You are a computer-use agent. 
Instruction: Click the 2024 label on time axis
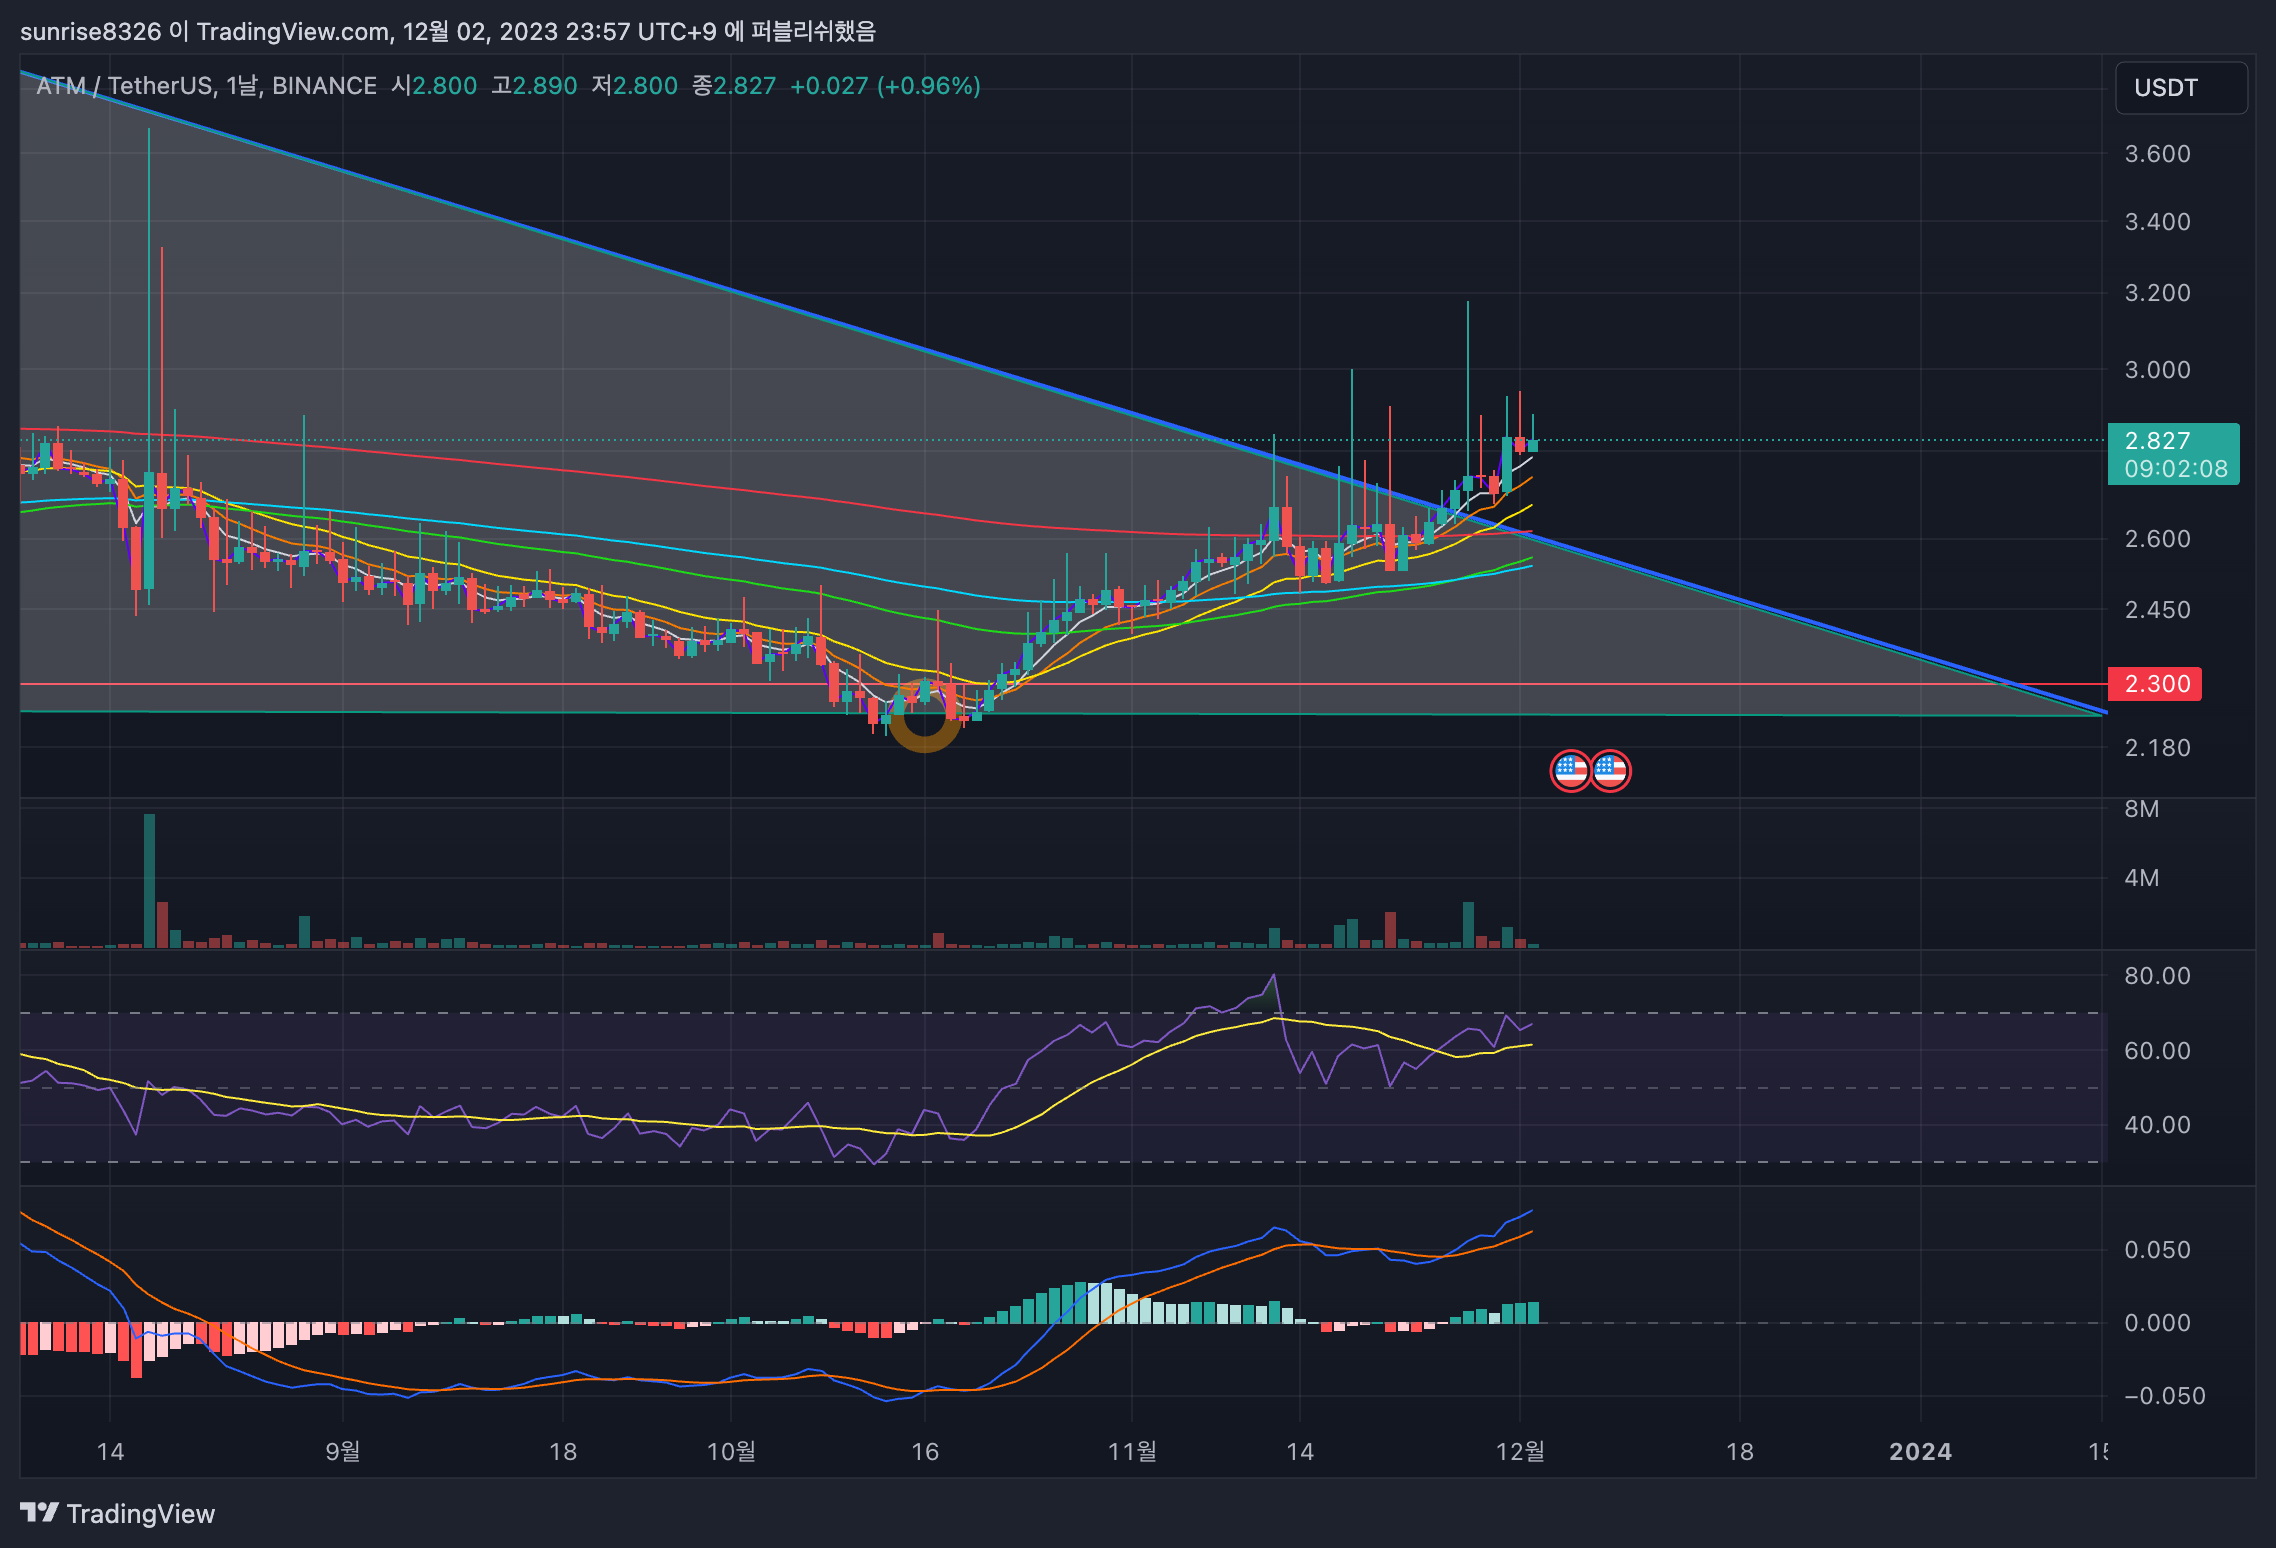[1920, 1451]
